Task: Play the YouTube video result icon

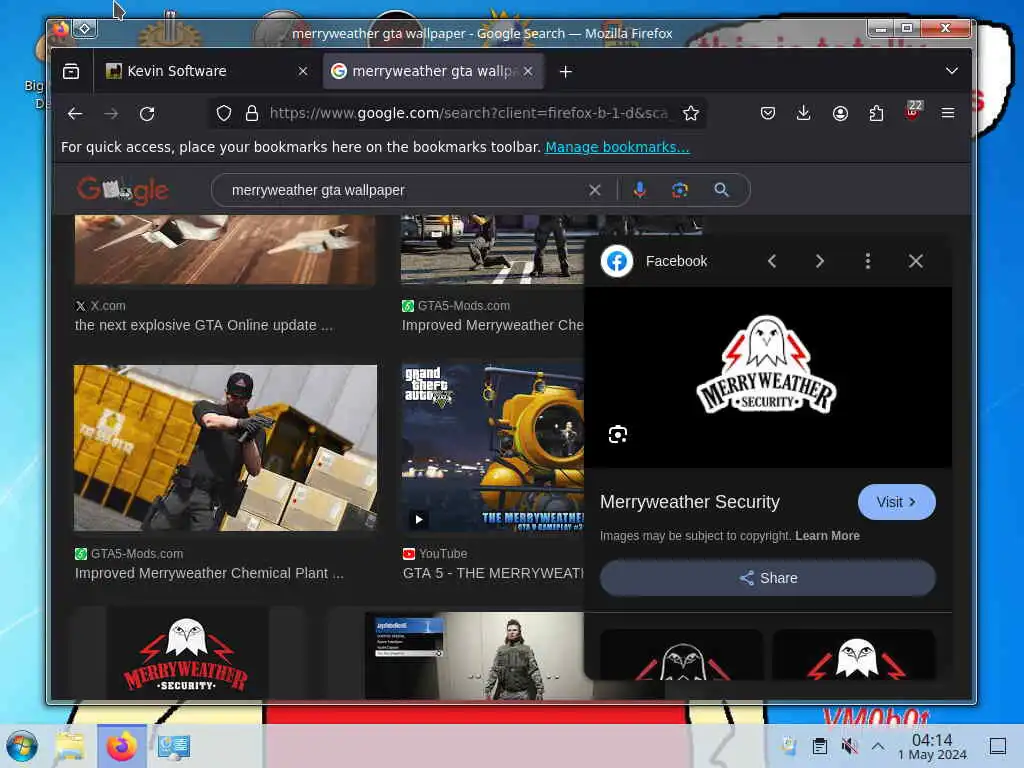Action: tap(419, 519)
